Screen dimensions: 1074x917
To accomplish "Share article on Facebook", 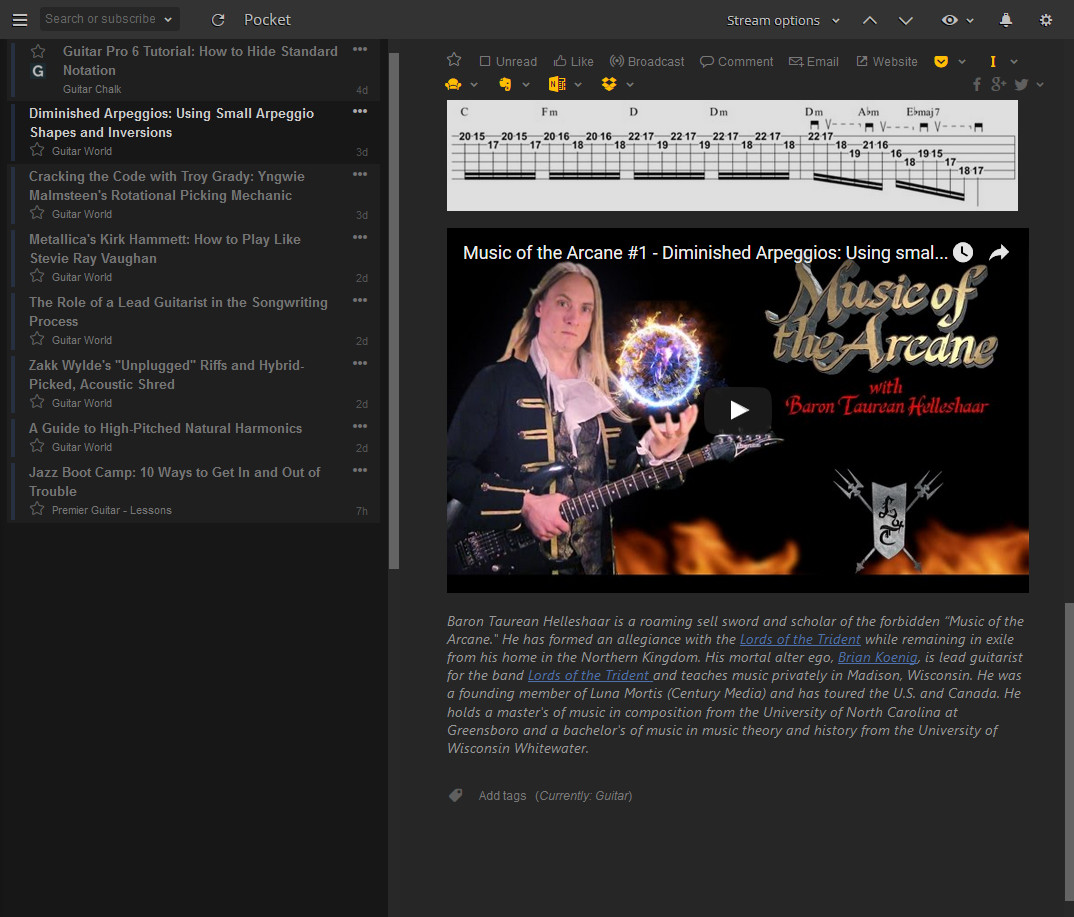I will [977, 84].
